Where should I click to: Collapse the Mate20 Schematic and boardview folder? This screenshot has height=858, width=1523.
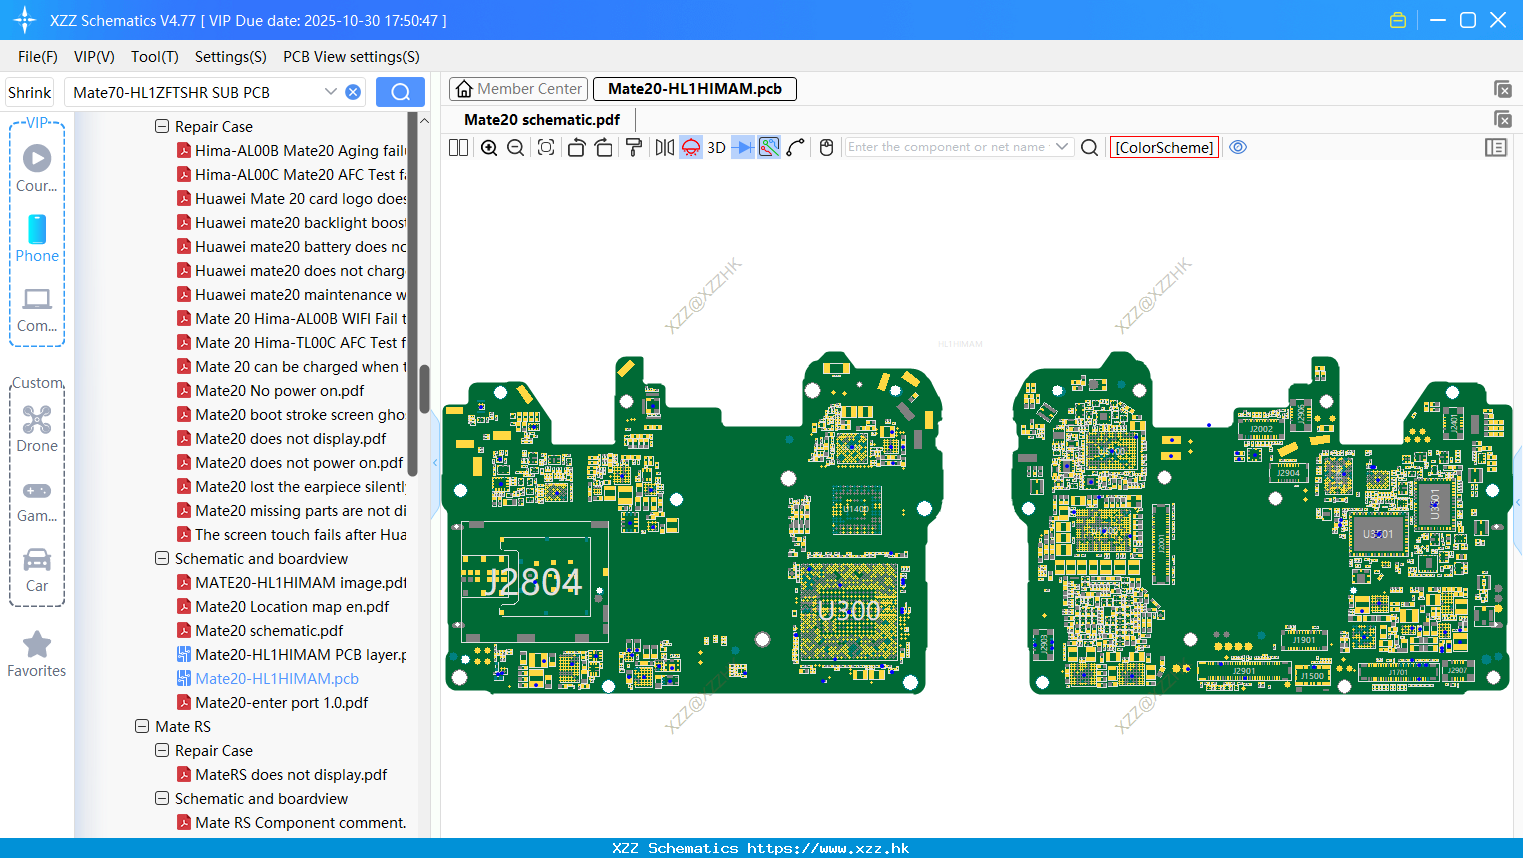(x=162, y=559)
